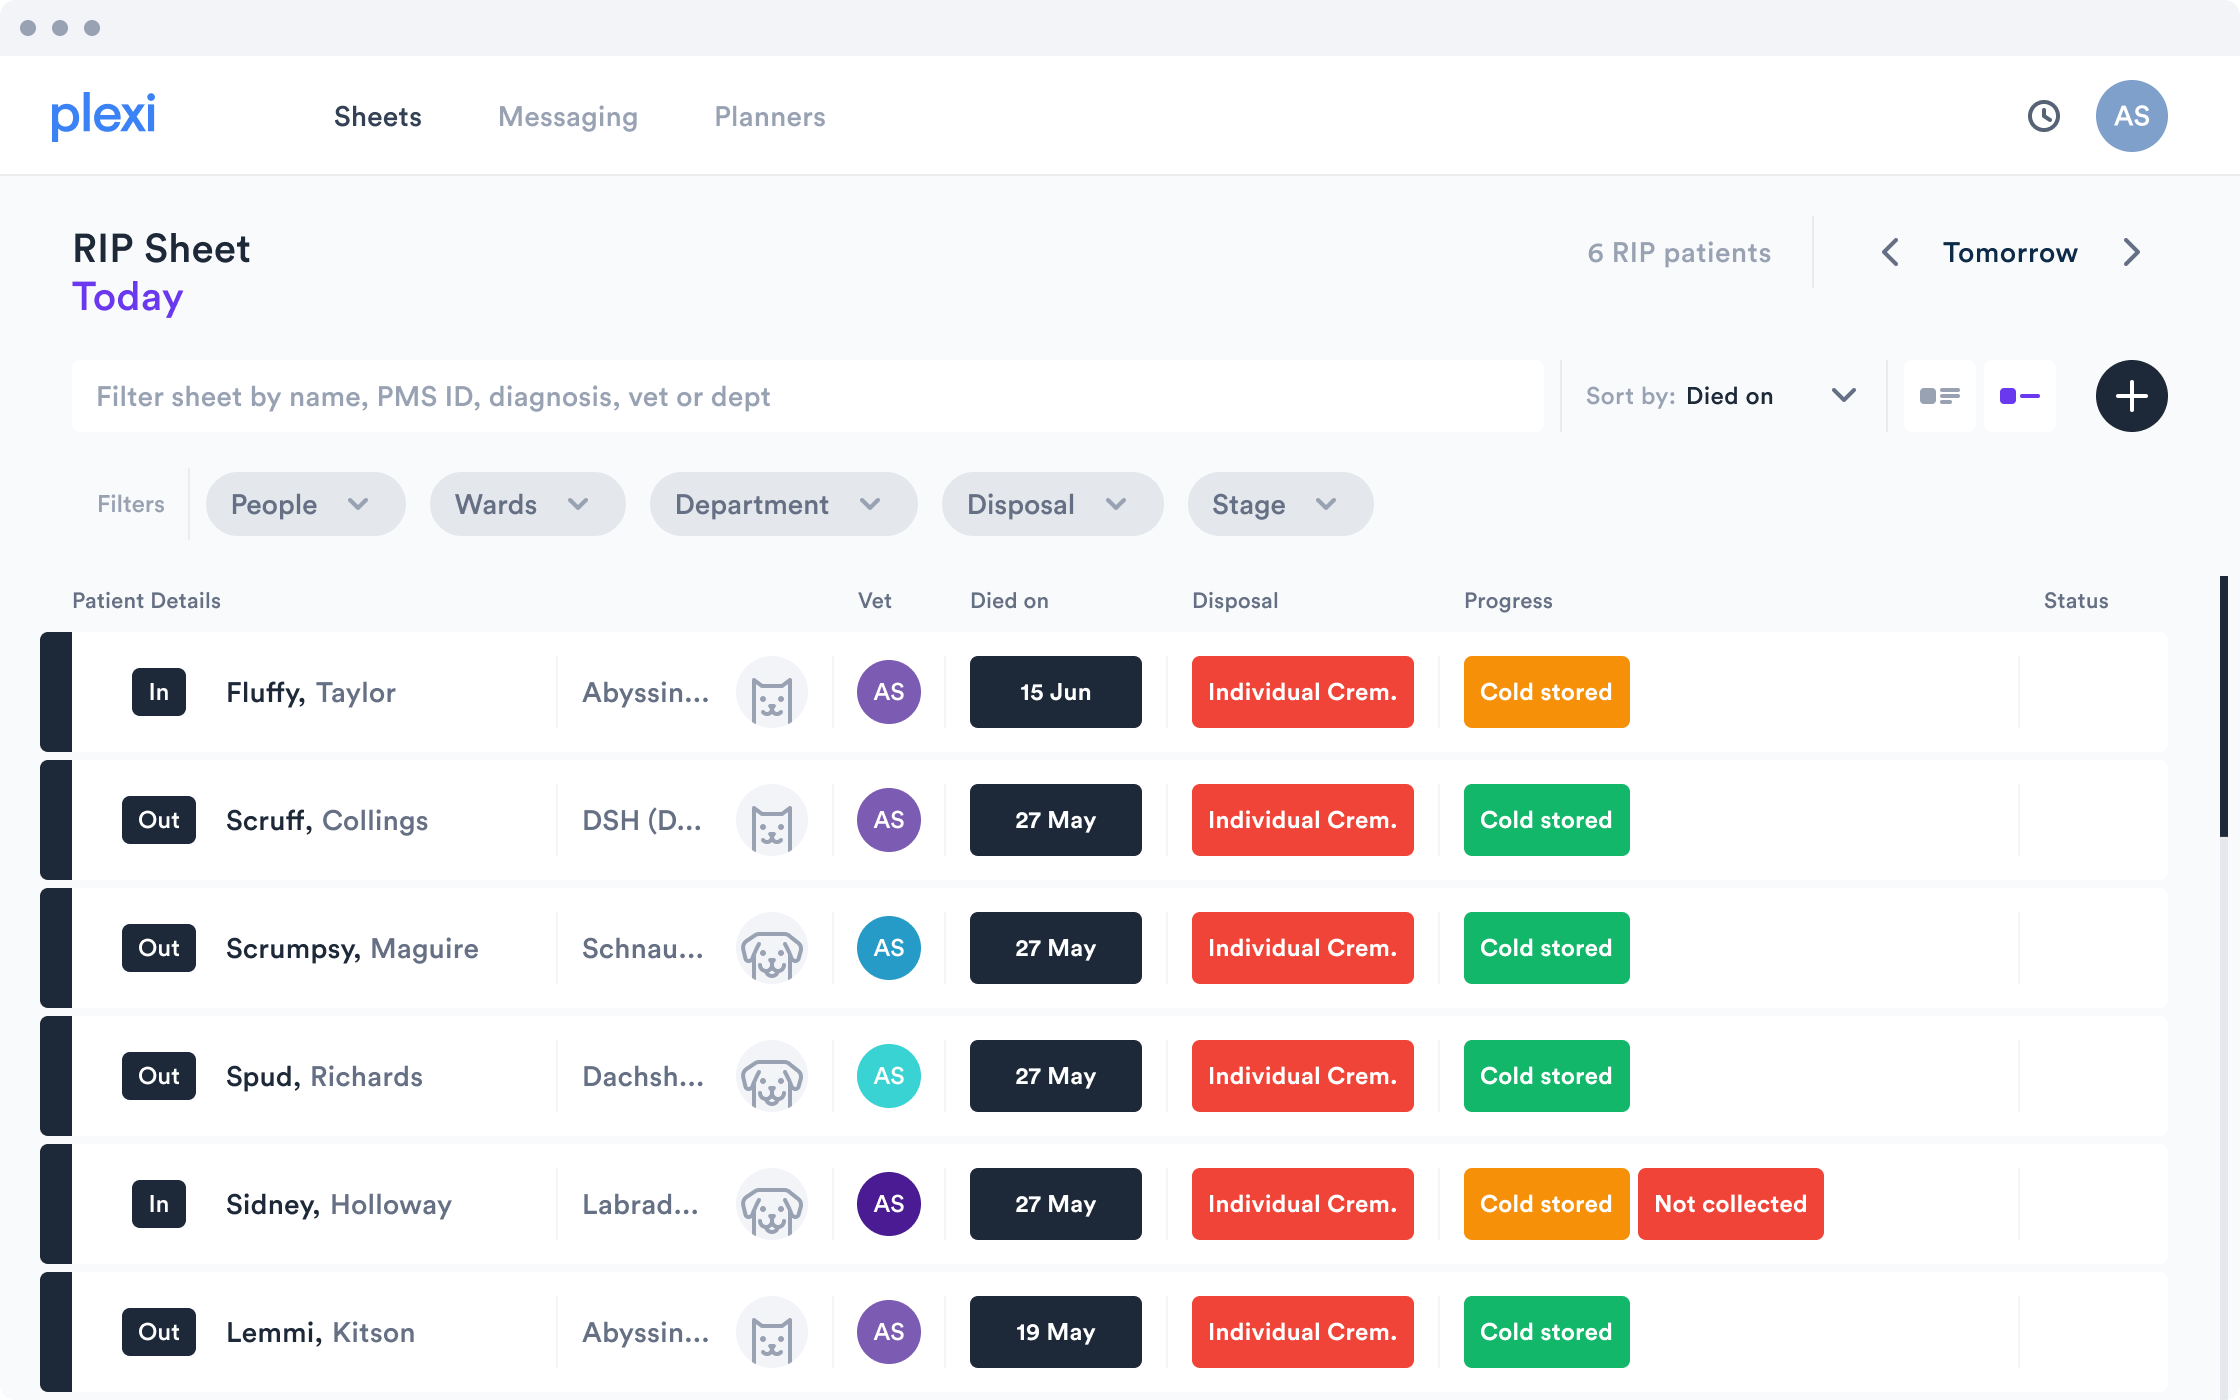Go to next day with right chevron
This screenshot has width=2240, height=1400.
tap(2131, 252)
